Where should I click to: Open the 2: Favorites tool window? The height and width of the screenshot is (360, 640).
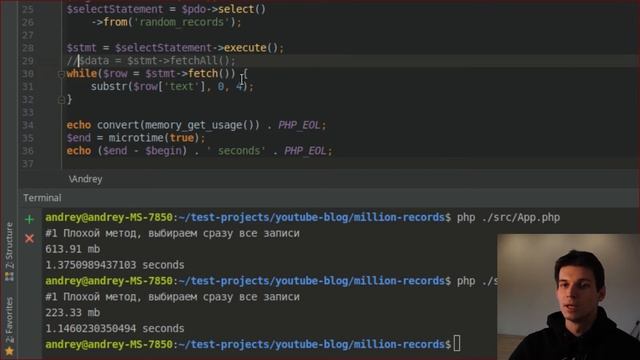pos(9,320)
